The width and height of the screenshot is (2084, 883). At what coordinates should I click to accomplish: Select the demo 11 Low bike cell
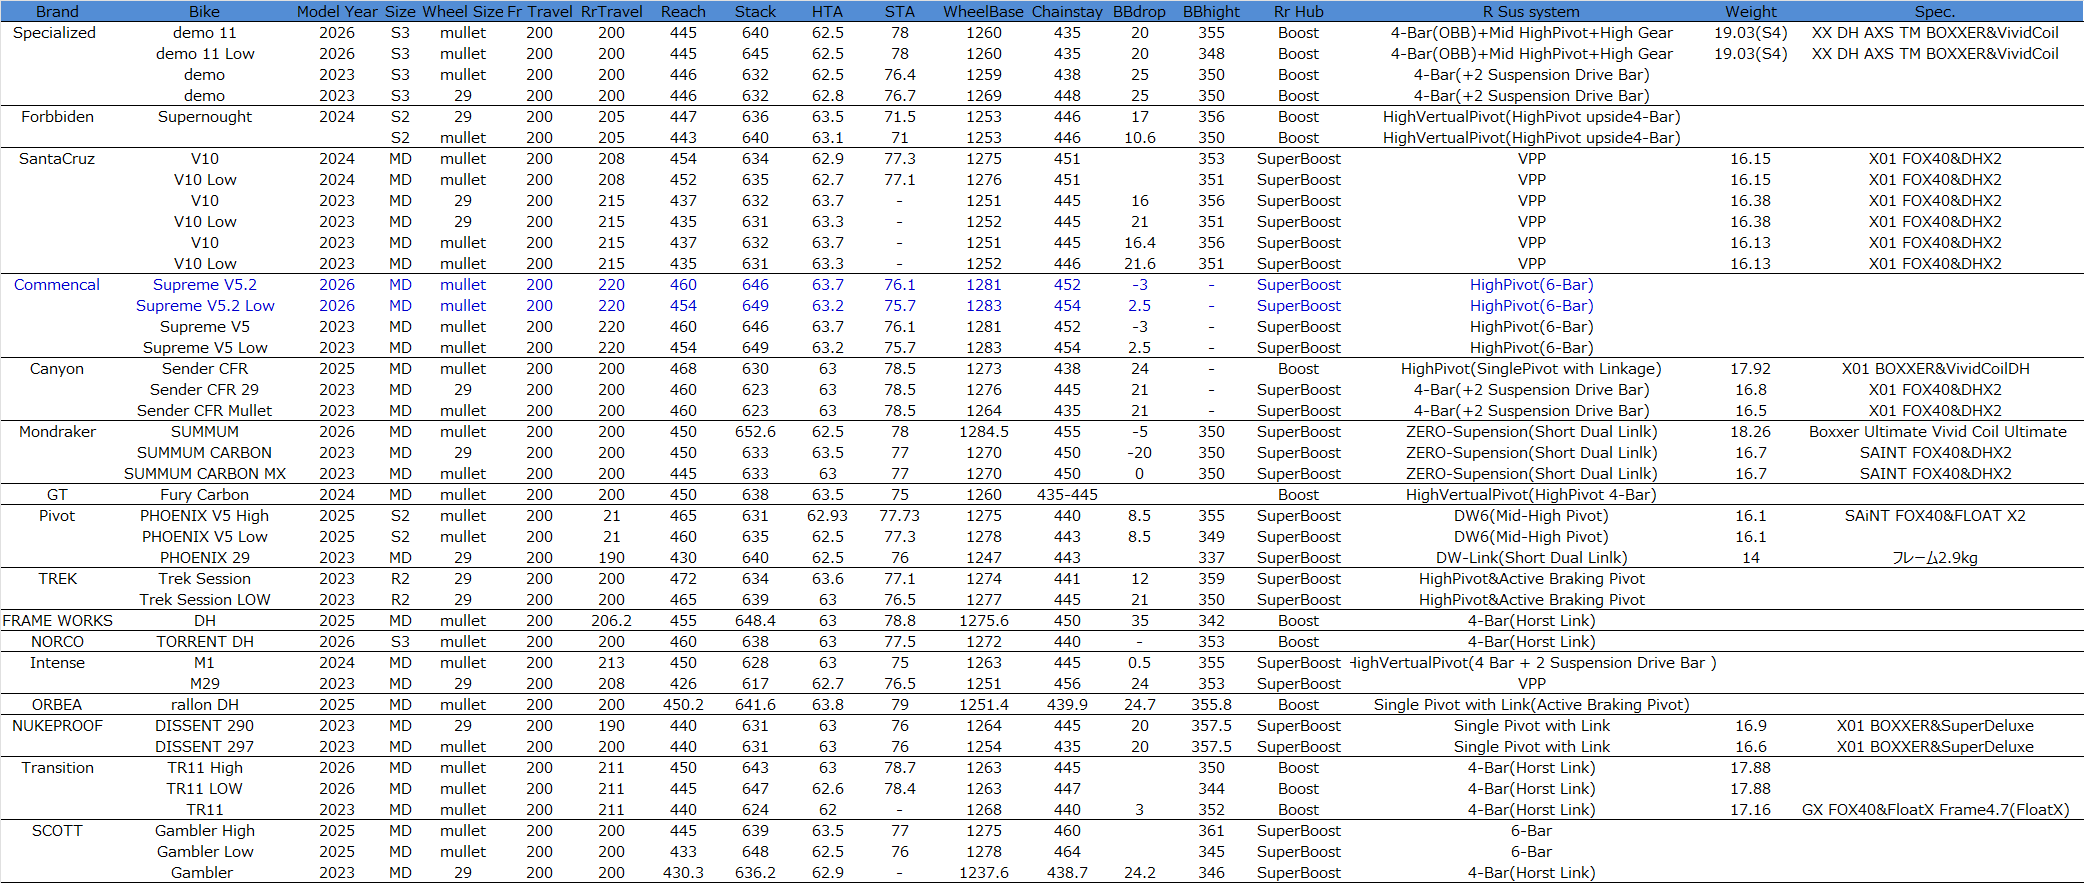(x=204, y=54)
